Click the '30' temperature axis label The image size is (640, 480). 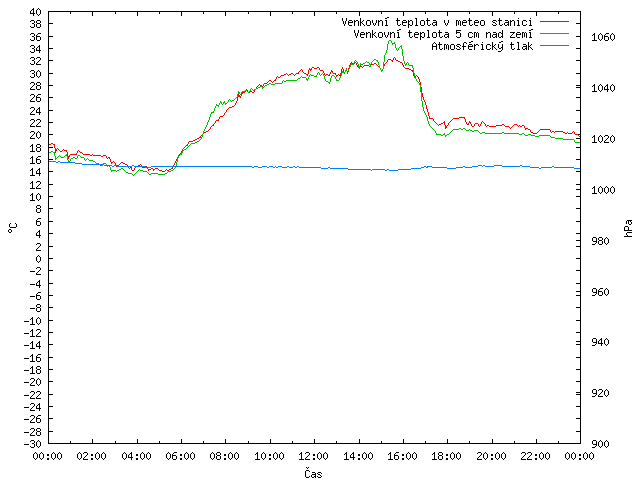36,74
